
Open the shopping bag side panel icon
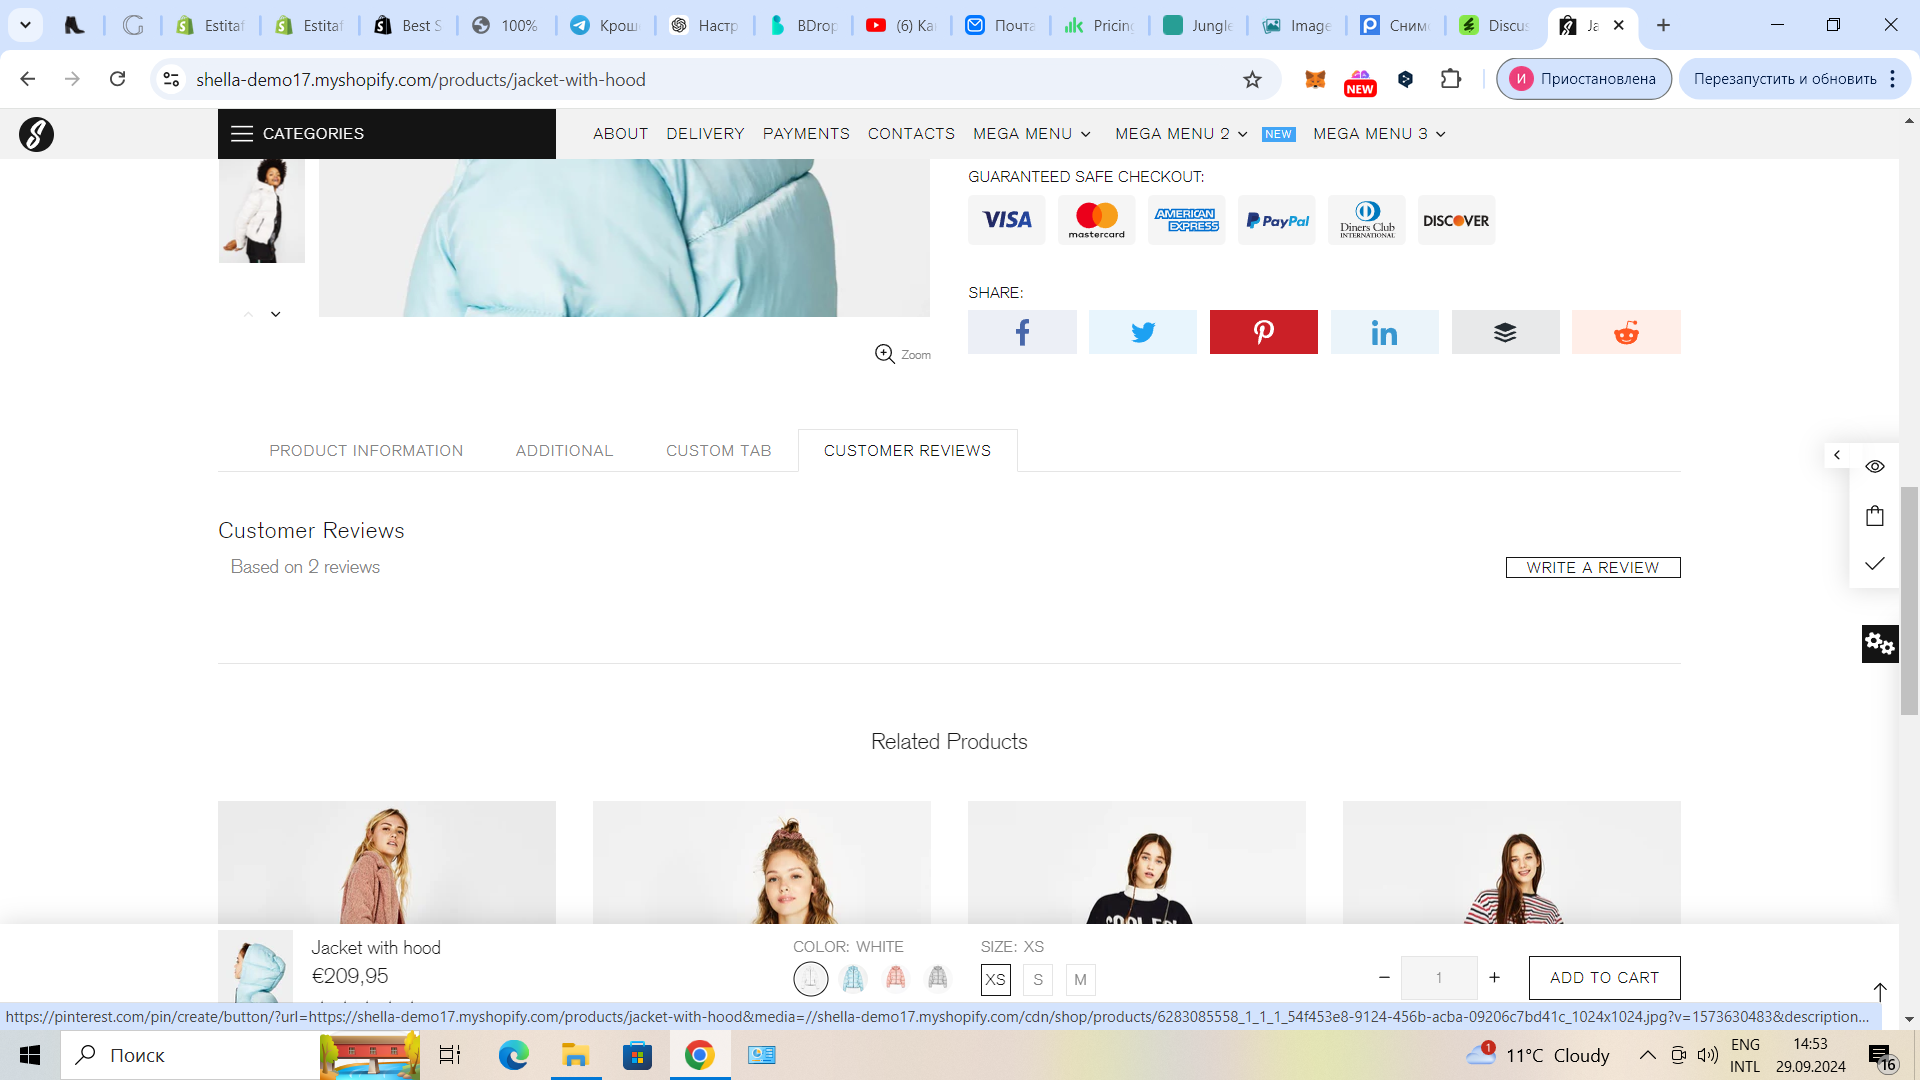[x=1875, y=516]
